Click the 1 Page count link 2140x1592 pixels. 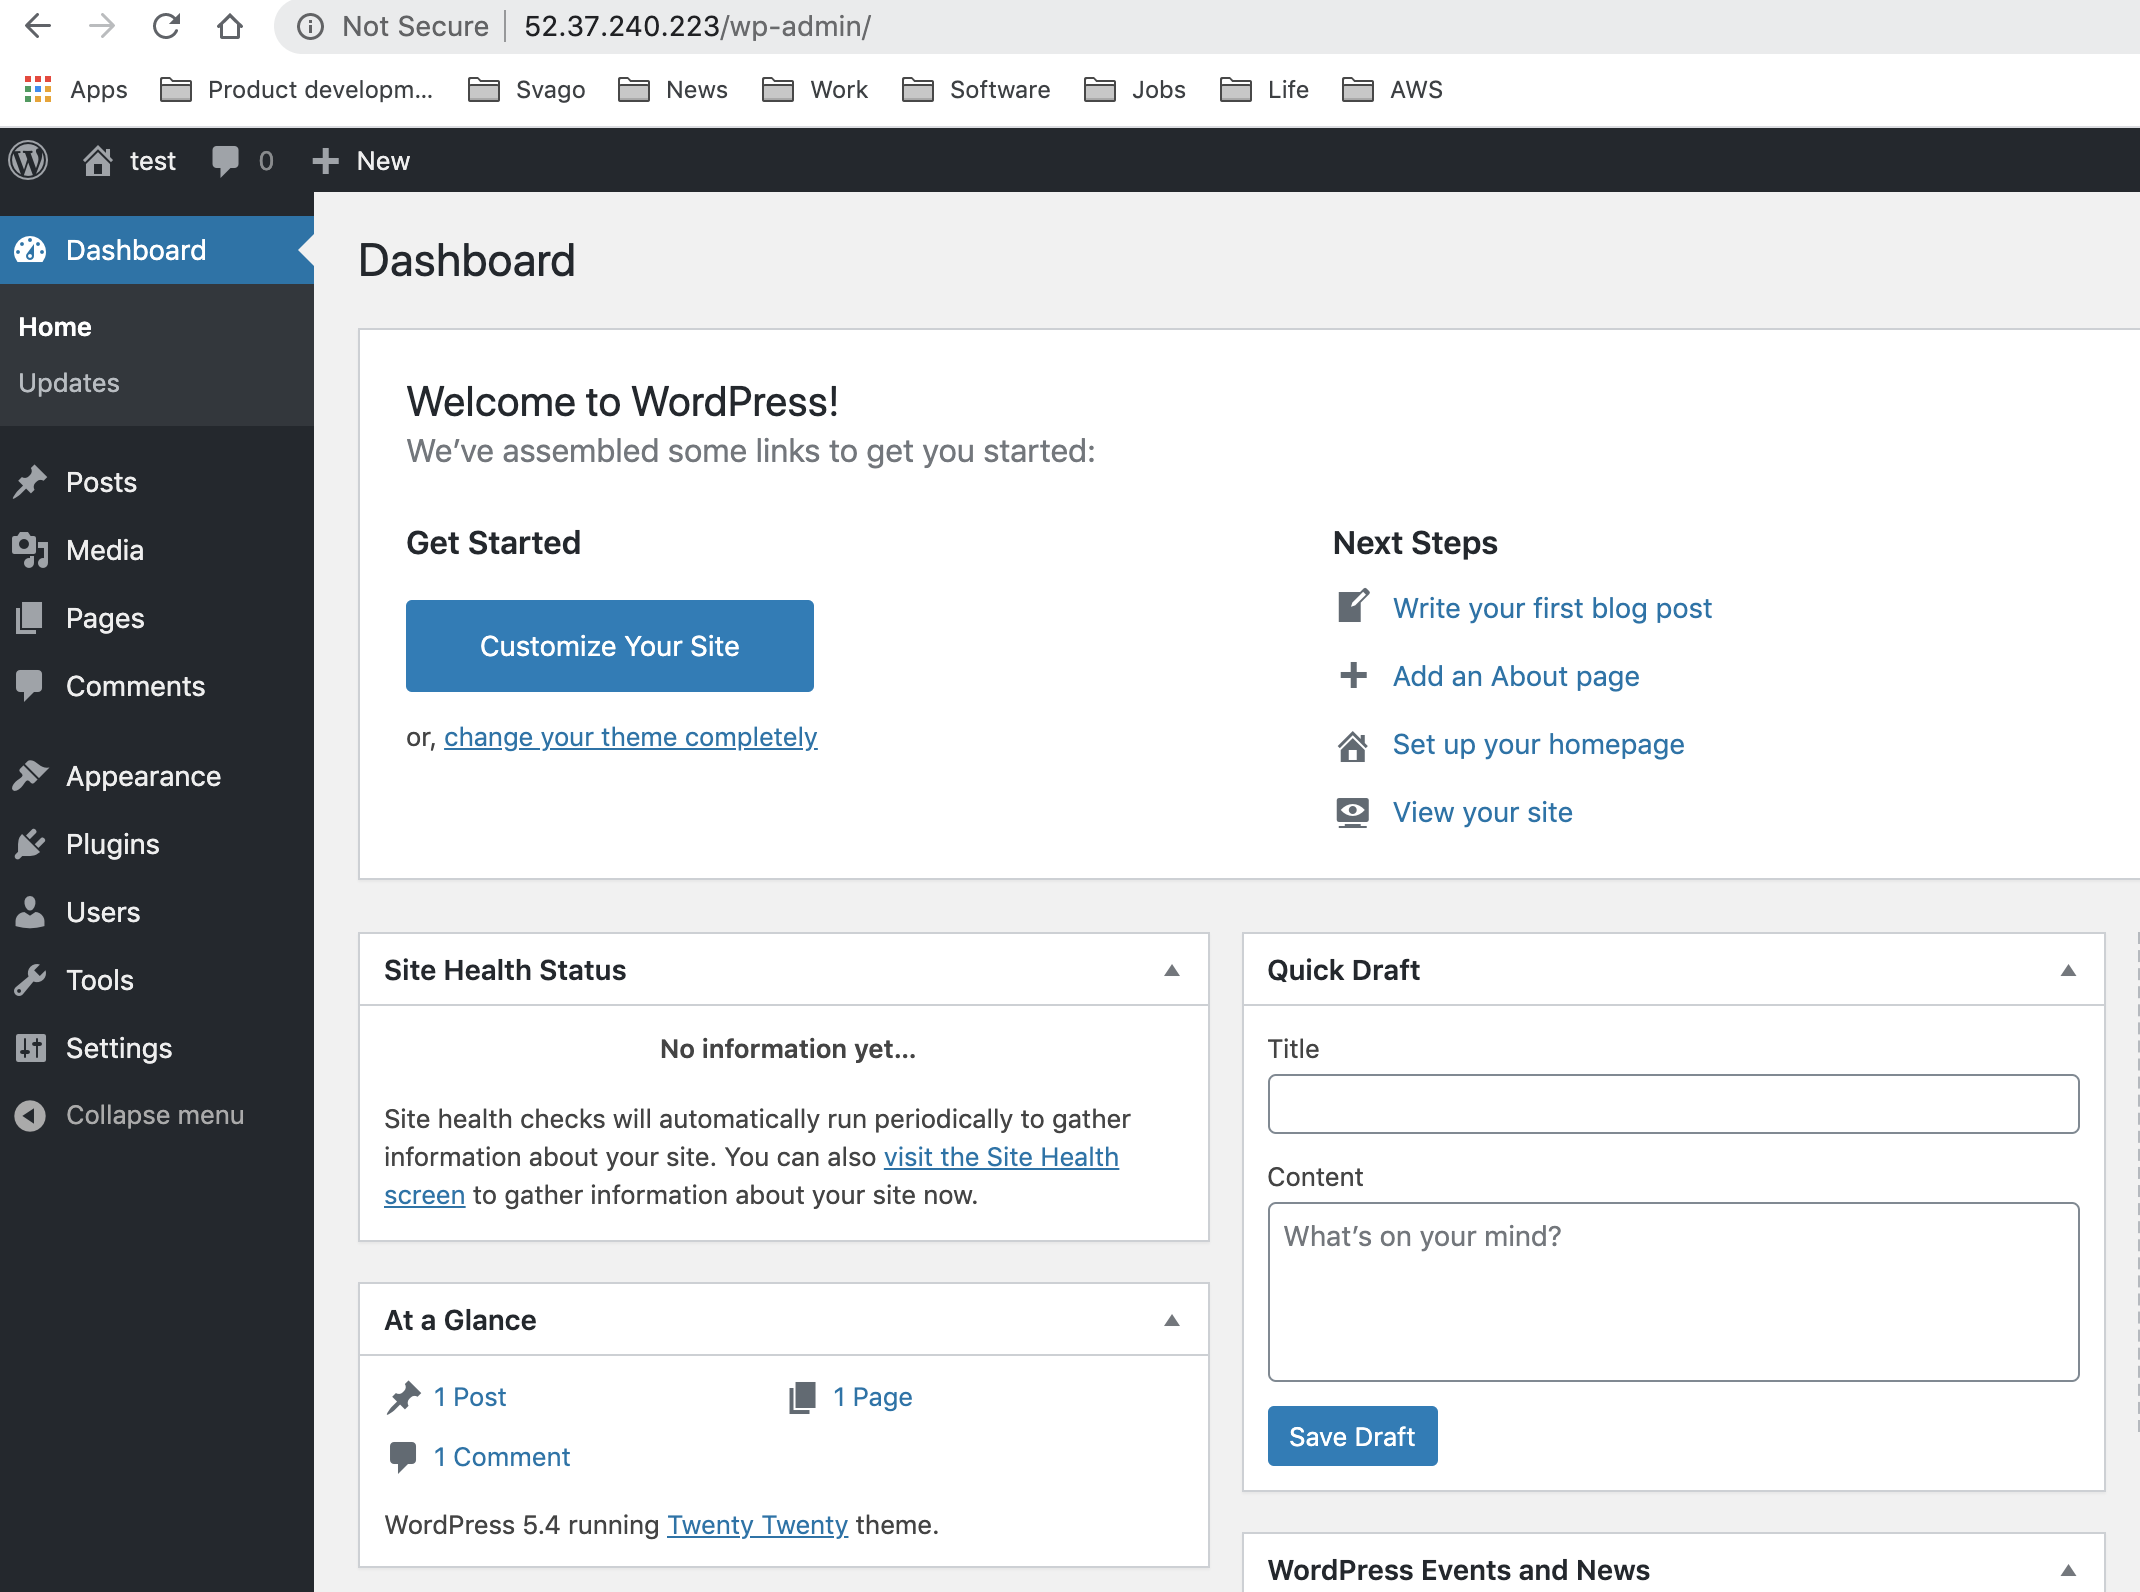[873, 1397]
